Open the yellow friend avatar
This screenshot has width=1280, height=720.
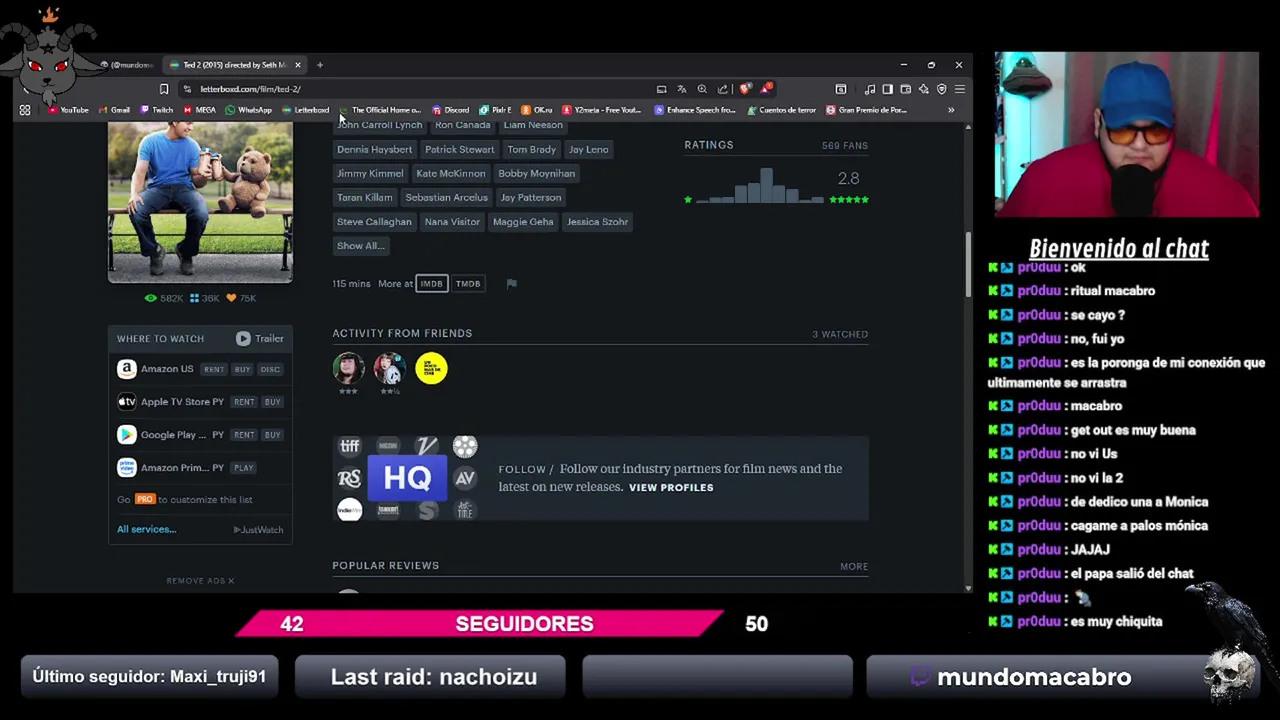(x=431, y=368)
